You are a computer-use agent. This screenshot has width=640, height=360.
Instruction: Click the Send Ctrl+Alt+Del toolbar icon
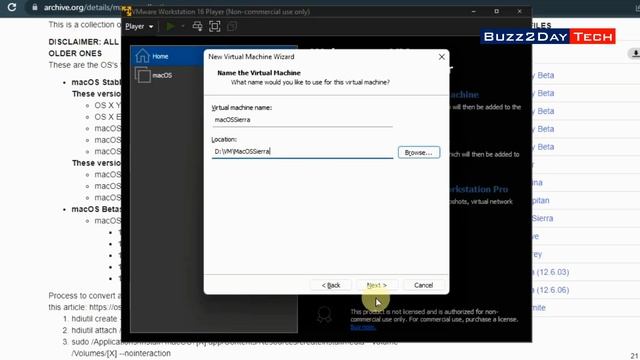(198, 27)
